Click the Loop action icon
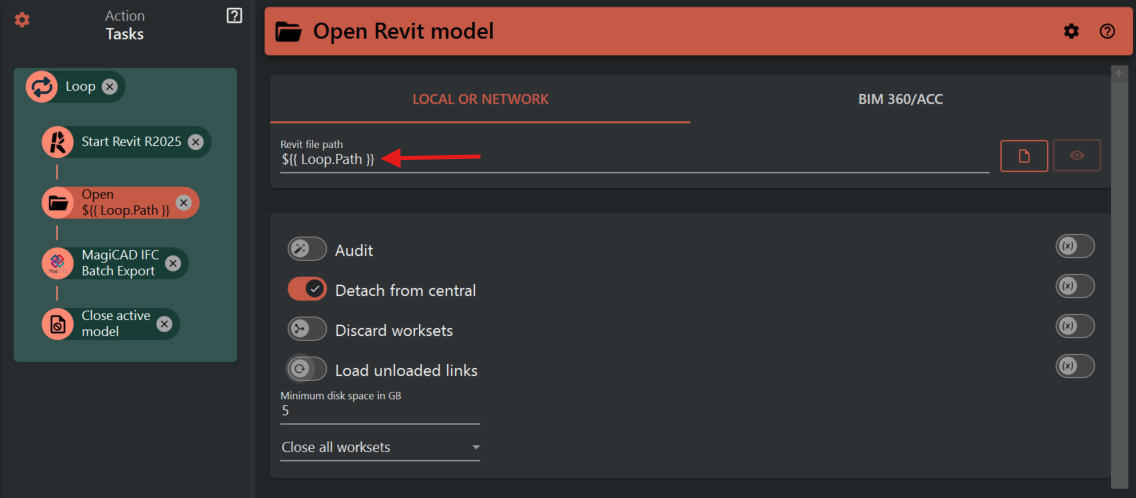 pos(42,87)
